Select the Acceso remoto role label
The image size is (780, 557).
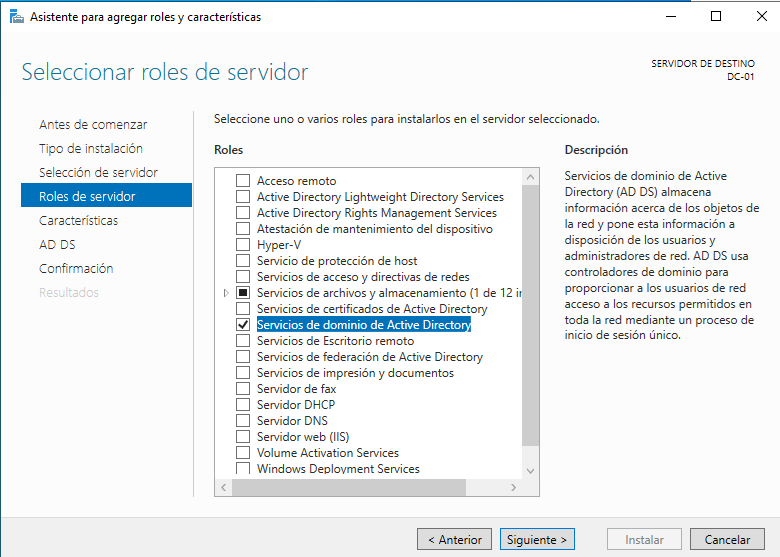click(296, 181)
